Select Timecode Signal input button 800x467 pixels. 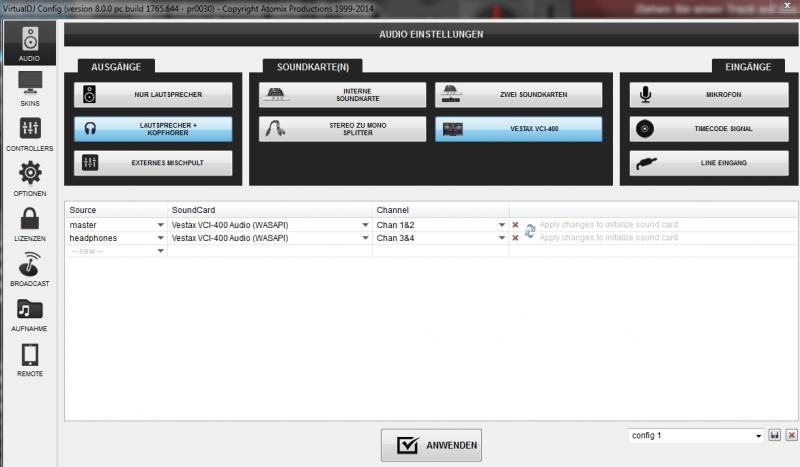(x=709, y=129)
